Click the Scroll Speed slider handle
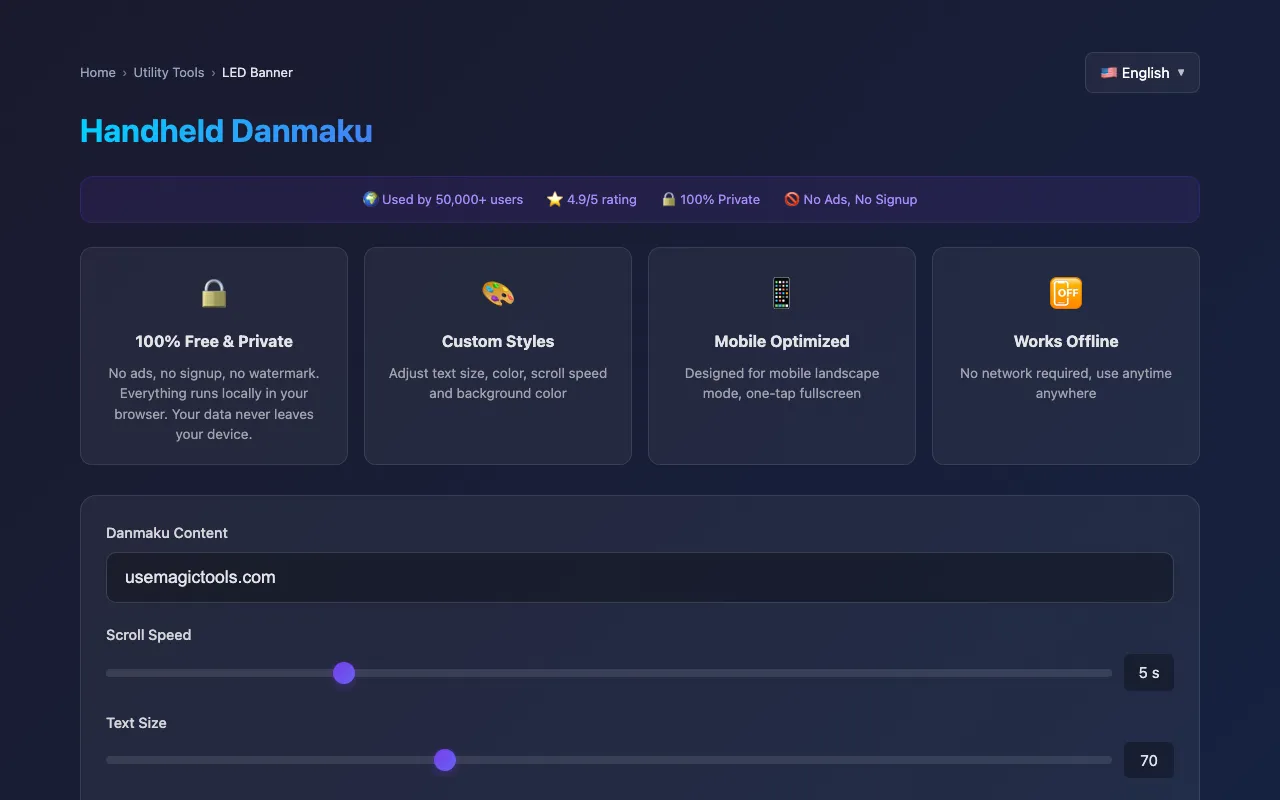The width and height of the screenshot is (1280, 800). tap(344, 673)
